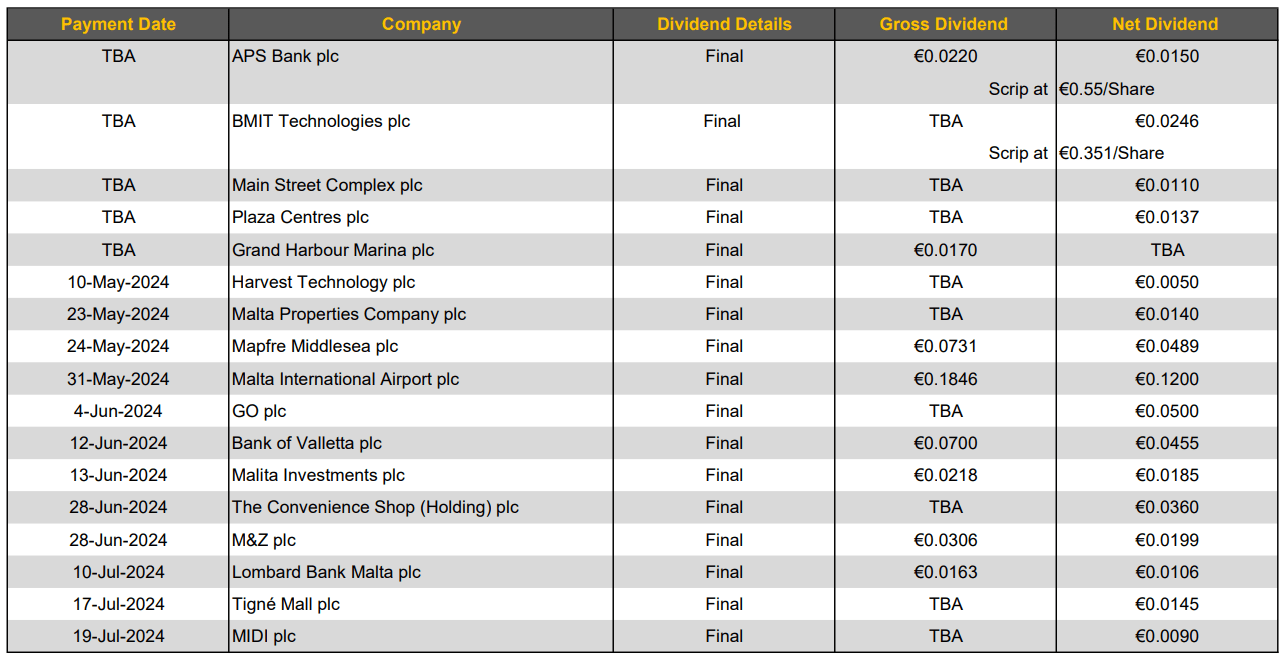Click the €0.55/Share scrip price text
Image resolution: width=1285 pixels, height=660 pixels.
[x=1106, y=89]
